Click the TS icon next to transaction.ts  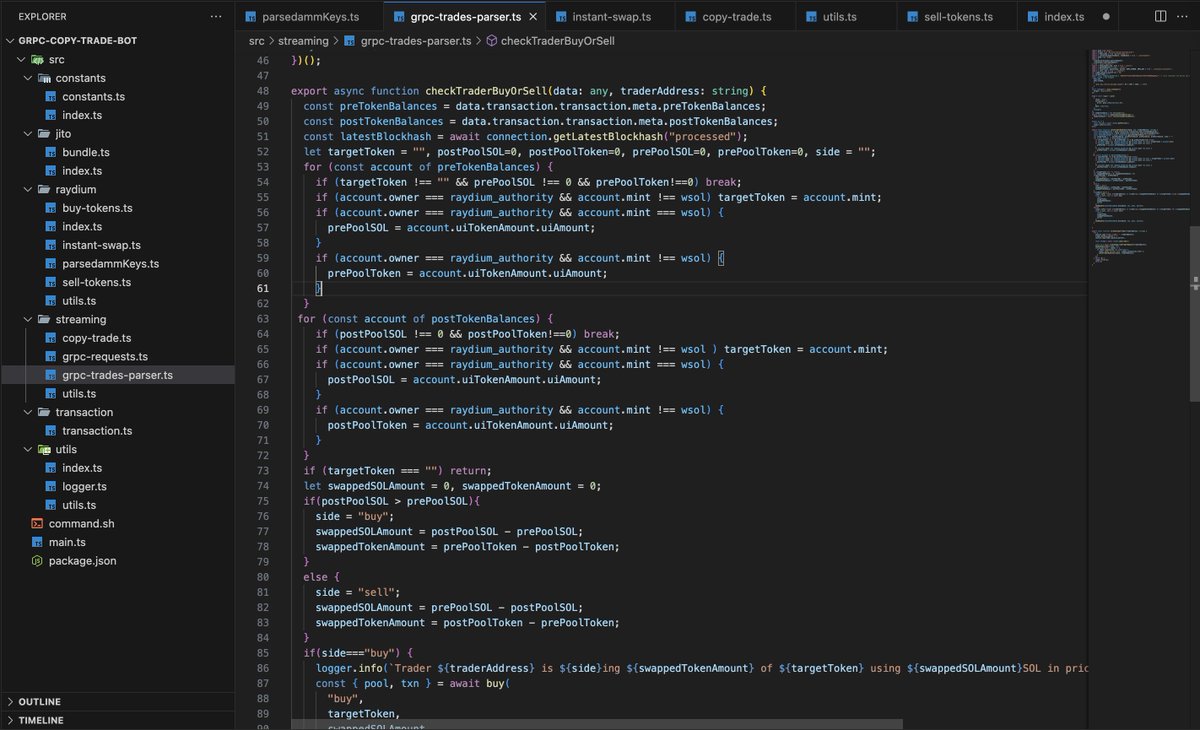point(51,431)
